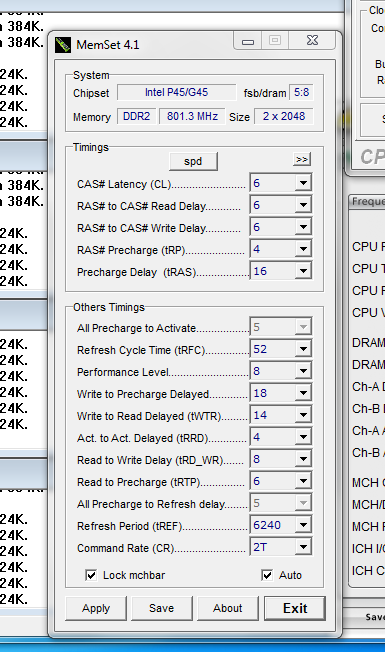Toggle the Auto checkbox
The height and width of the screenshot is (652, 385).
(267, 575)
